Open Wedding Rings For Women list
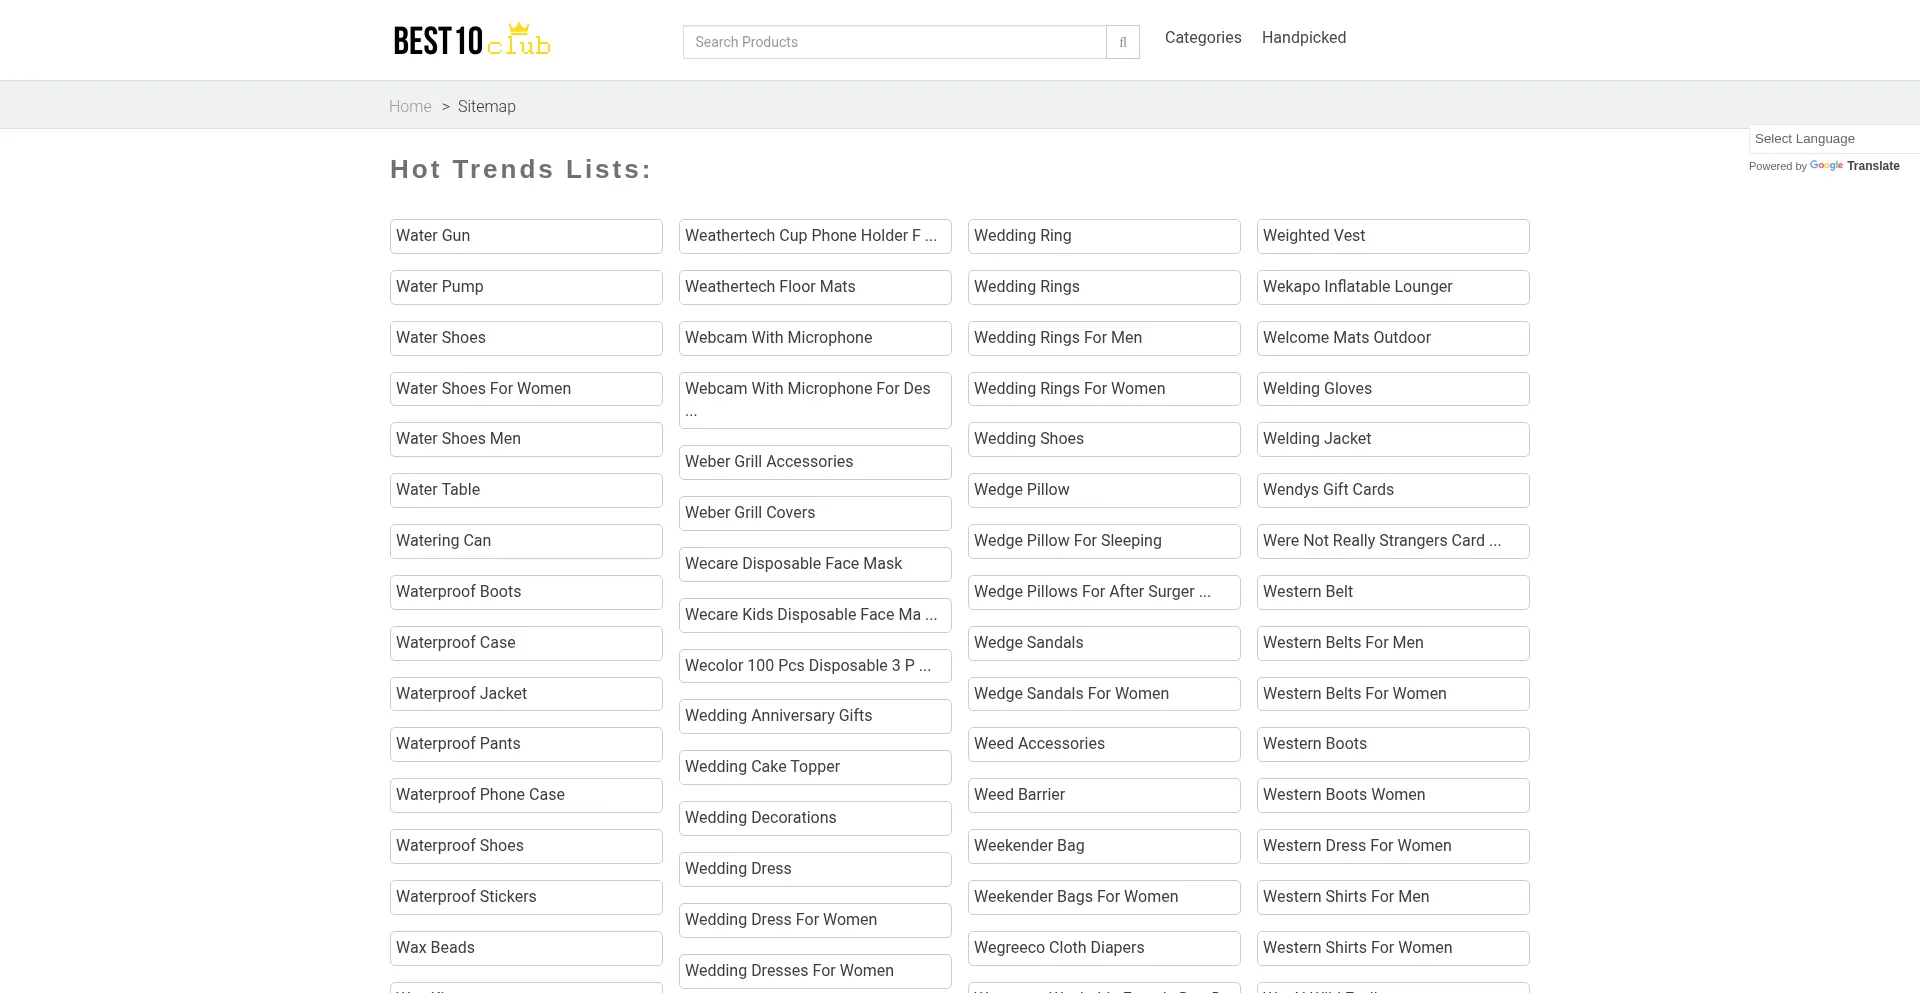This screenshot has height=993, width=1920. pyautogui.click(x=1104, y=389)
